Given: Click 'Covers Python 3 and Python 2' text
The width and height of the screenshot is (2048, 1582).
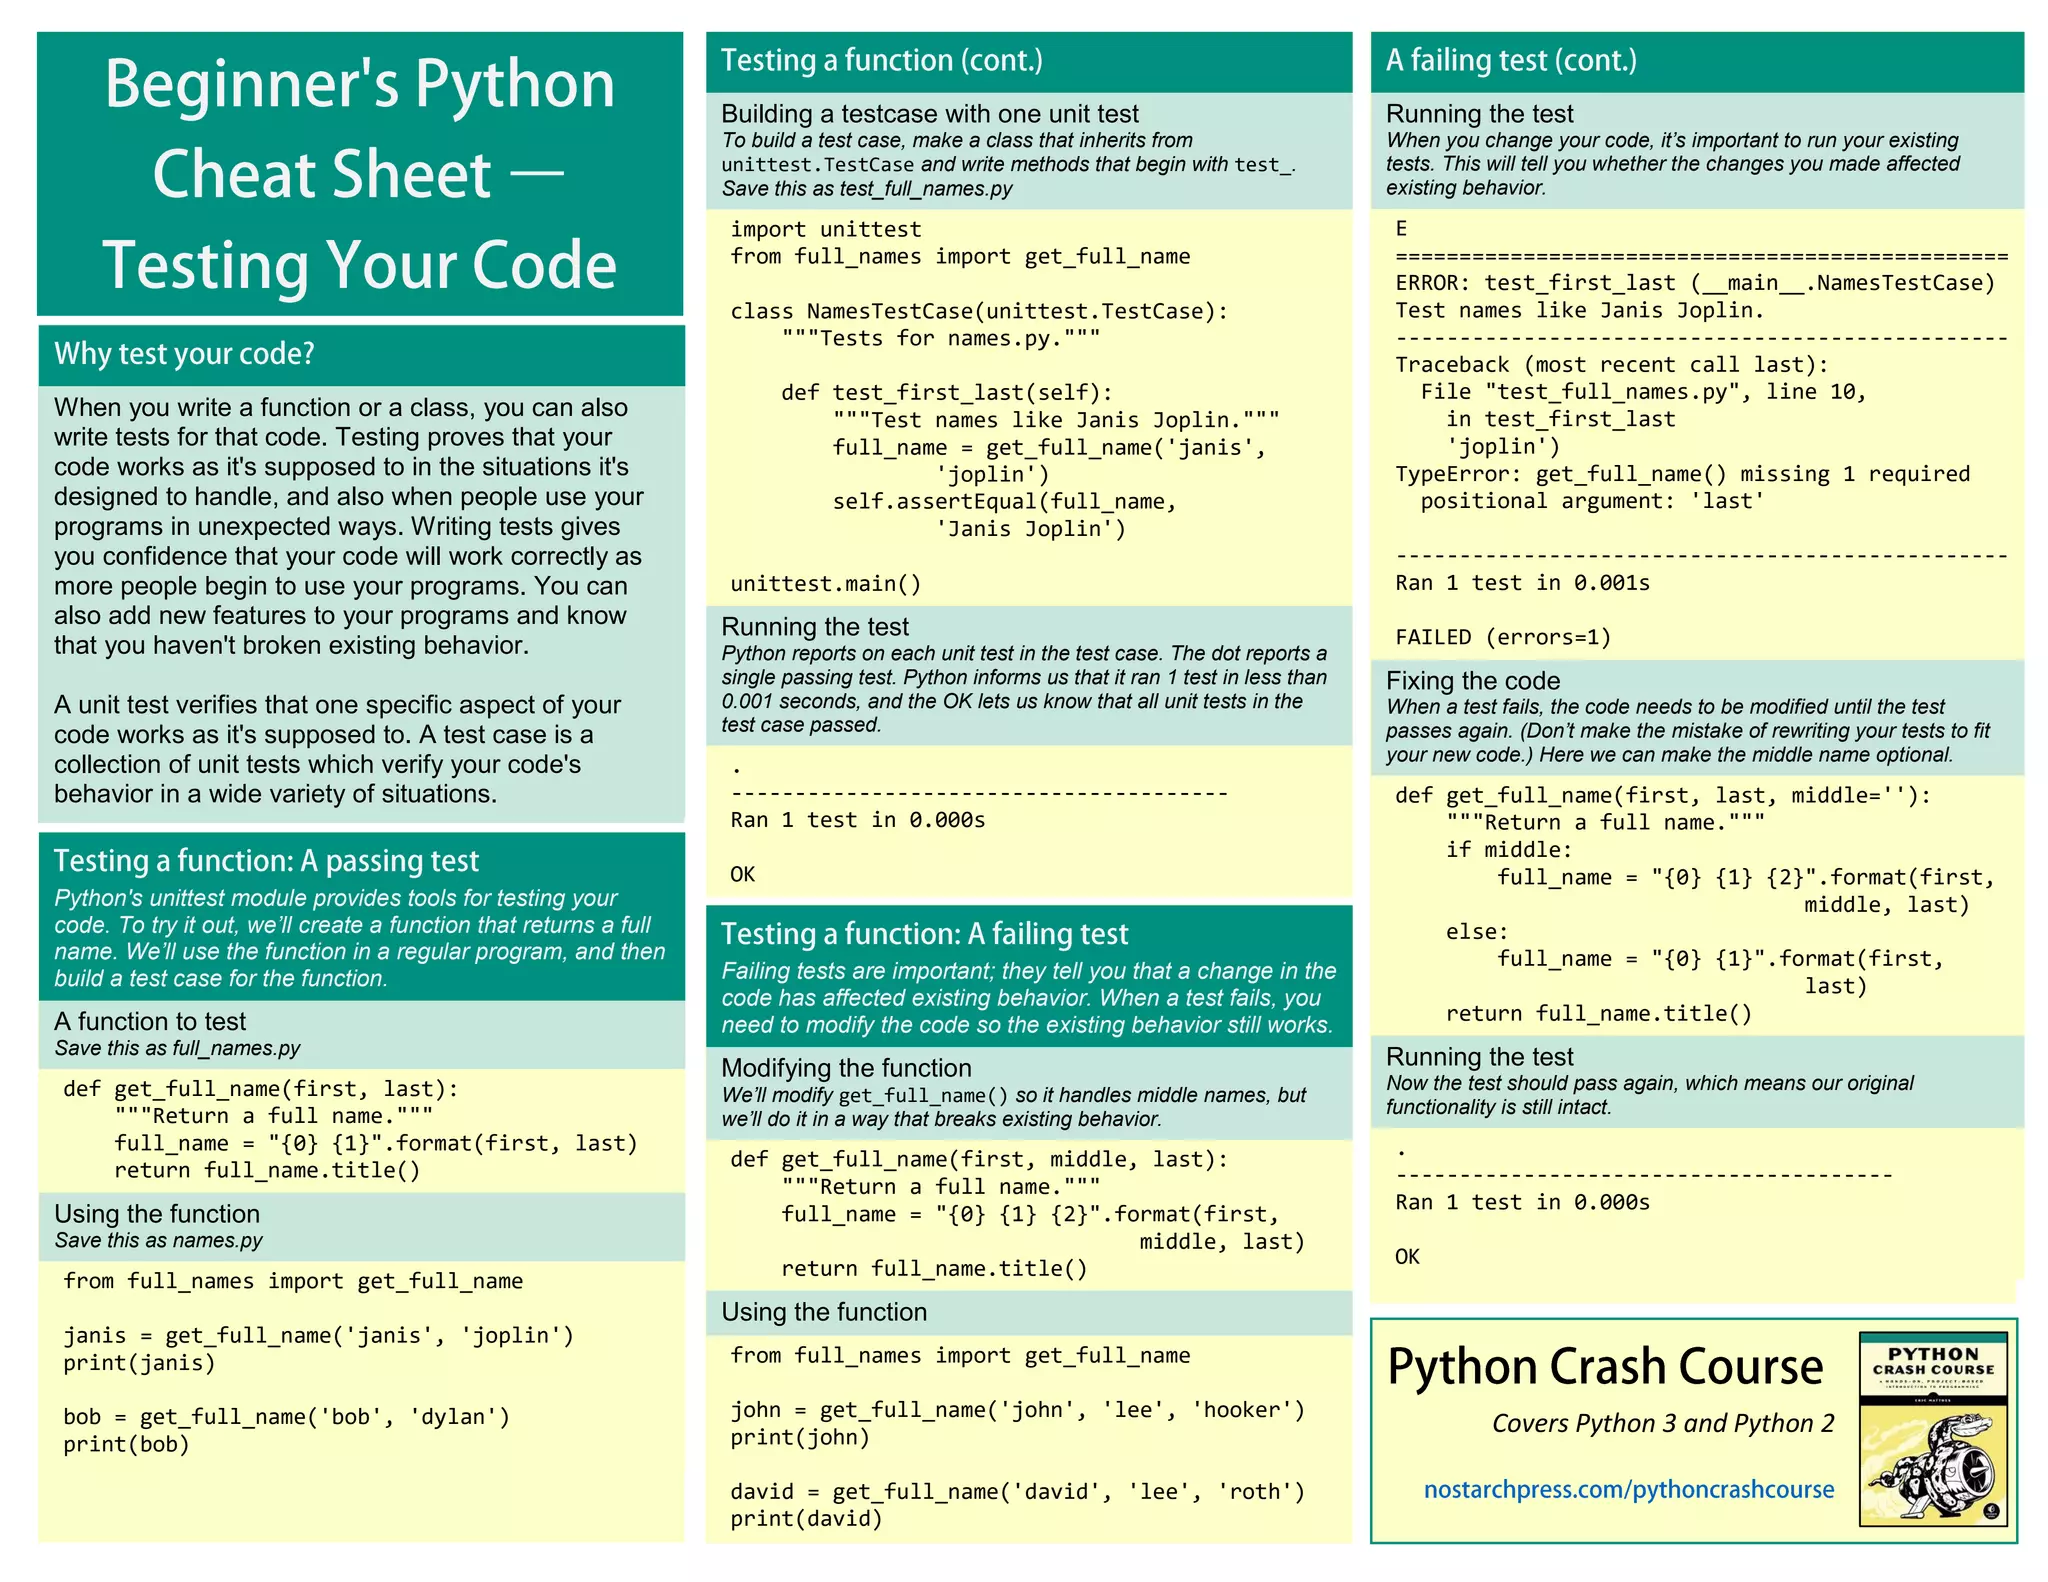Looking at the screenshot, I should pyautogui.click(x=1662, y=1423).
